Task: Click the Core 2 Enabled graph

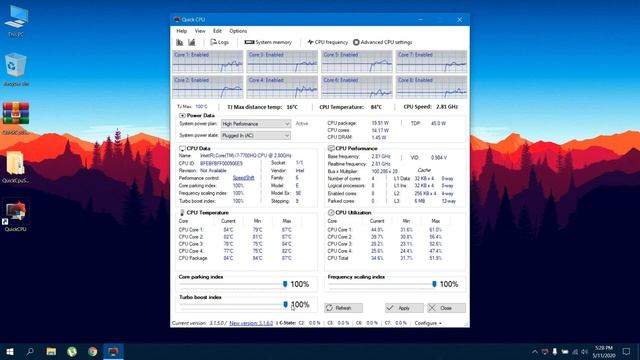Action: pos(208,87)
